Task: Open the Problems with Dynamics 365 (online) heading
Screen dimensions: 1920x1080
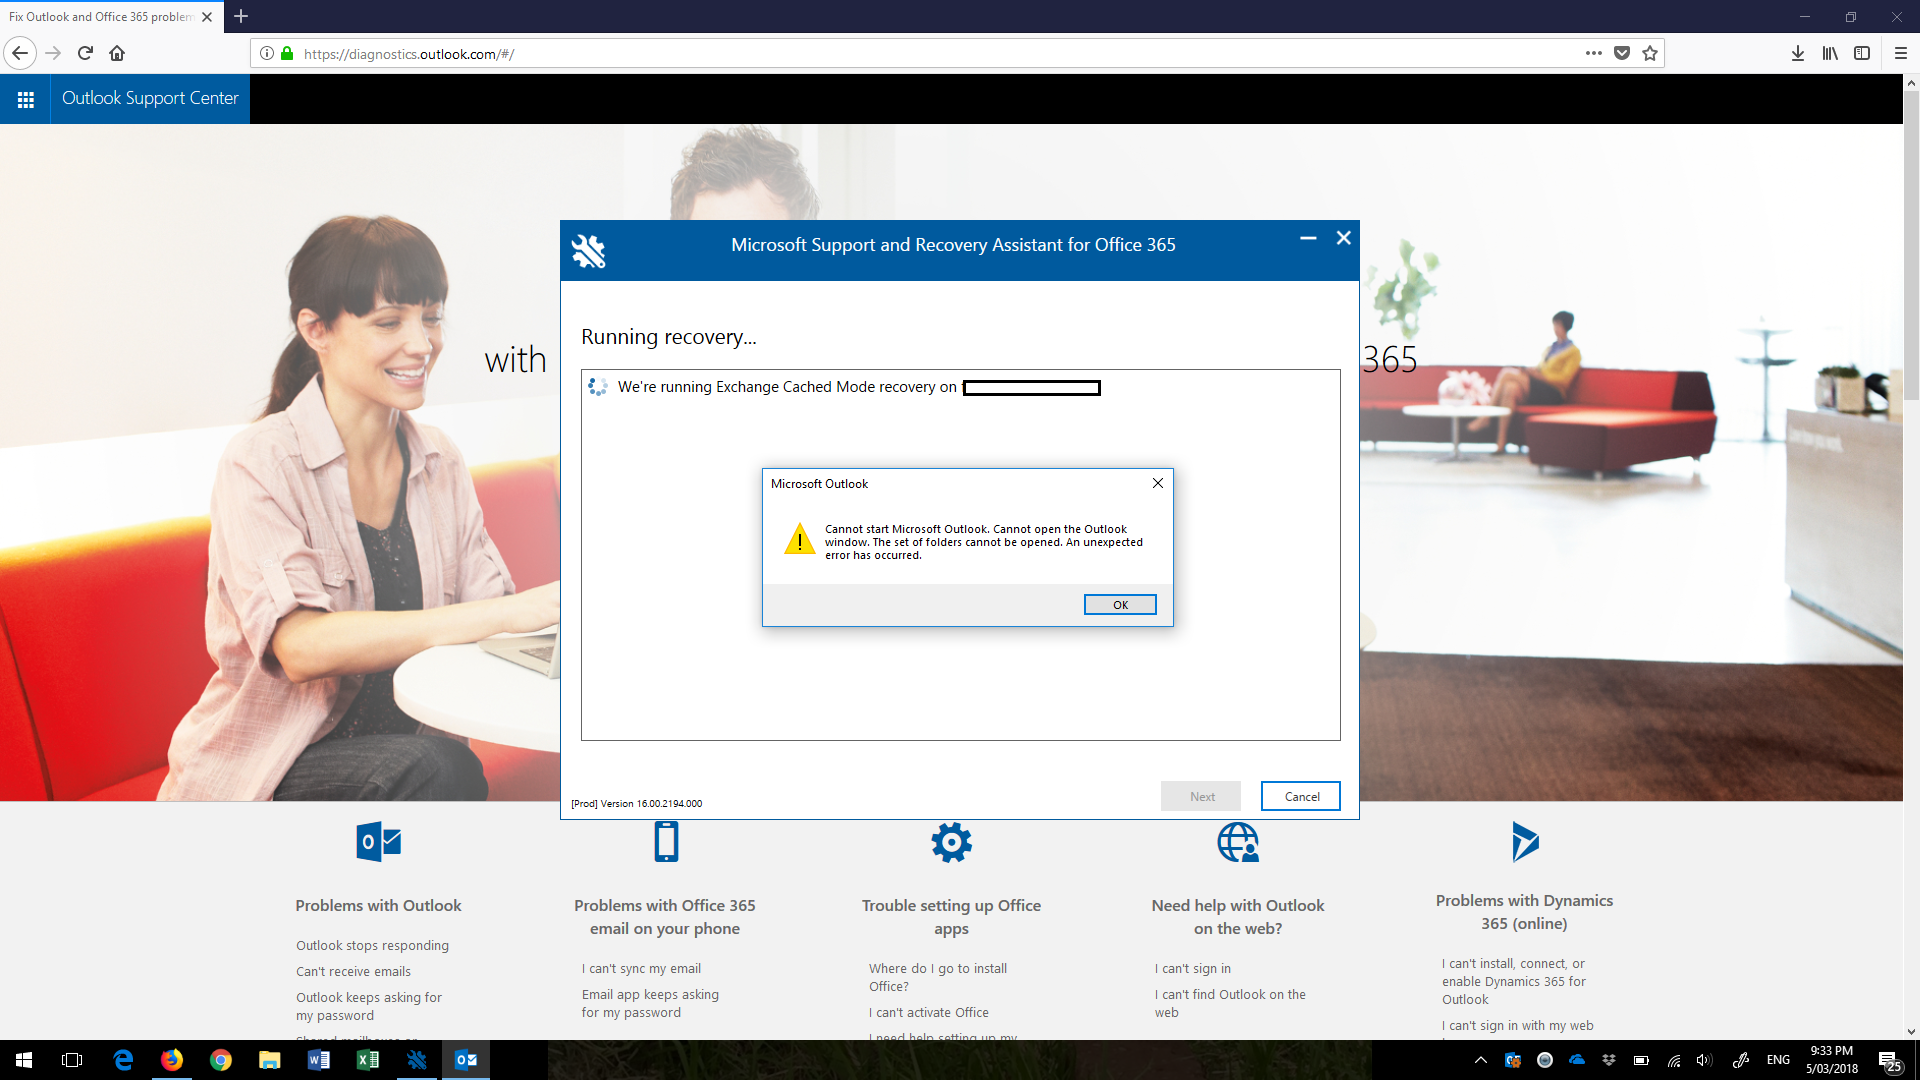Action: [1524, 912]
